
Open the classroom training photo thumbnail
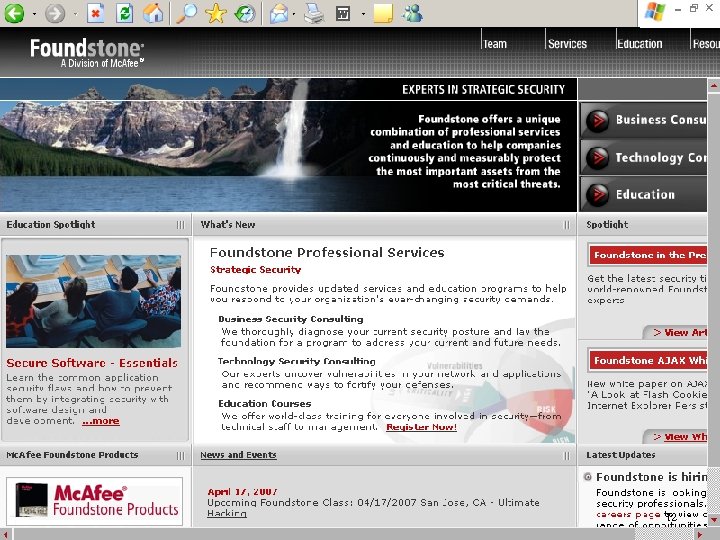pos(94,301)
